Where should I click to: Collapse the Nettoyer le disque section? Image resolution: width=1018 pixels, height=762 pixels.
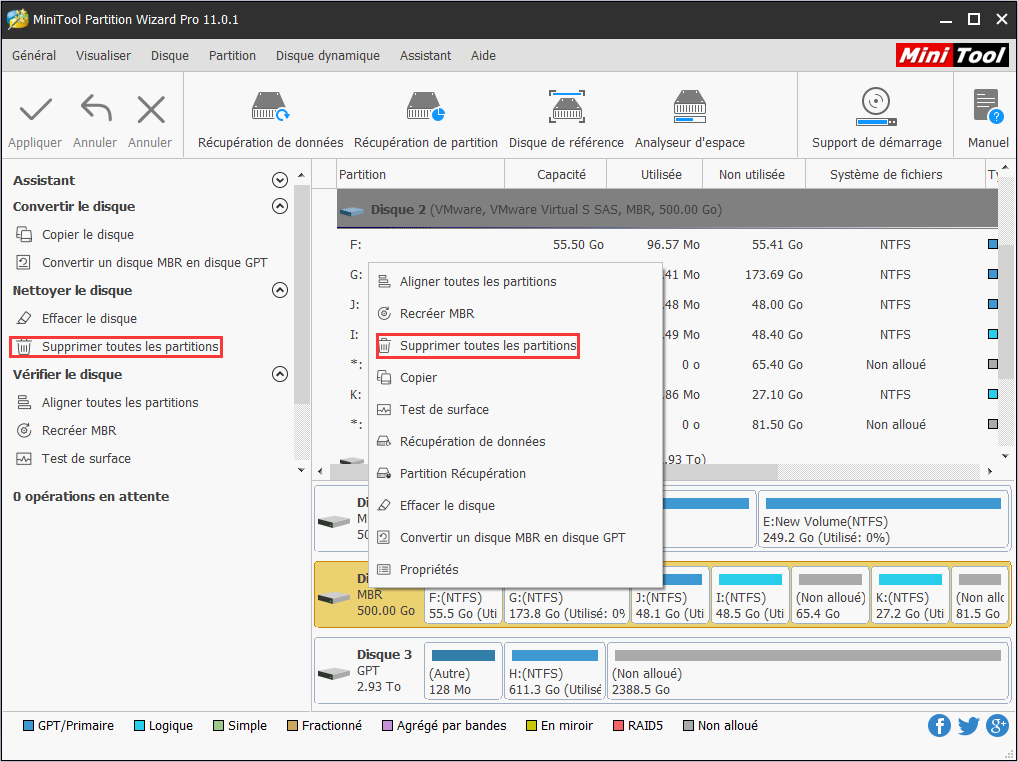click(x=280, y=290)
